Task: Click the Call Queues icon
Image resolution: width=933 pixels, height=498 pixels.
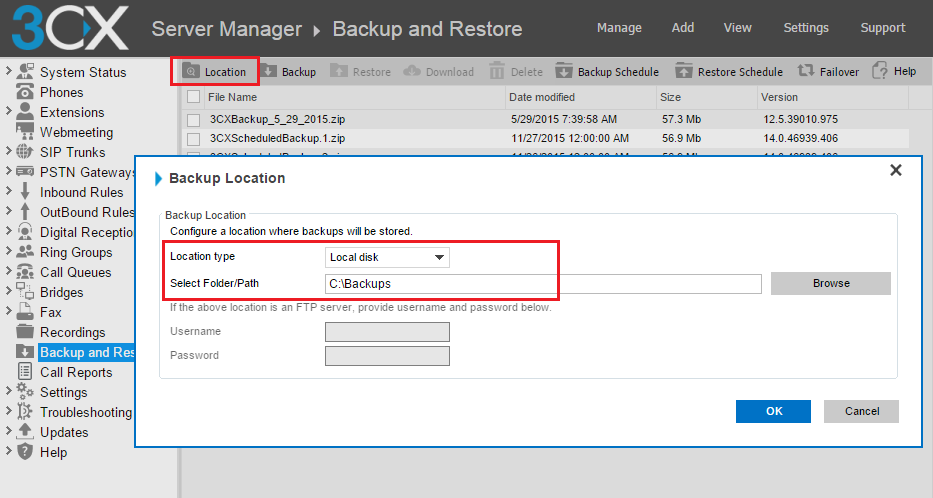Action: tap(25, 271)
